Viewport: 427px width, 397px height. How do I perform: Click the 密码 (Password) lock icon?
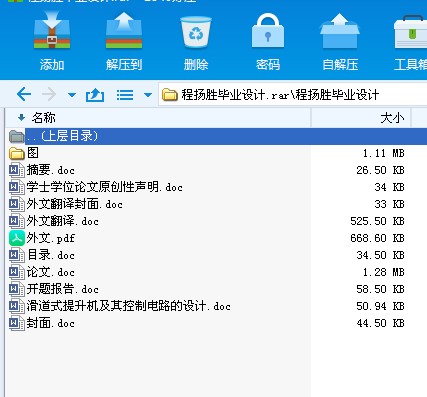(x=268, y=31)
